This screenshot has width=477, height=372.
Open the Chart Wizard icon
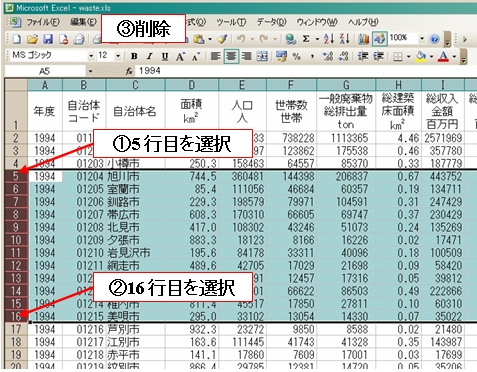[x=364, y=39]
